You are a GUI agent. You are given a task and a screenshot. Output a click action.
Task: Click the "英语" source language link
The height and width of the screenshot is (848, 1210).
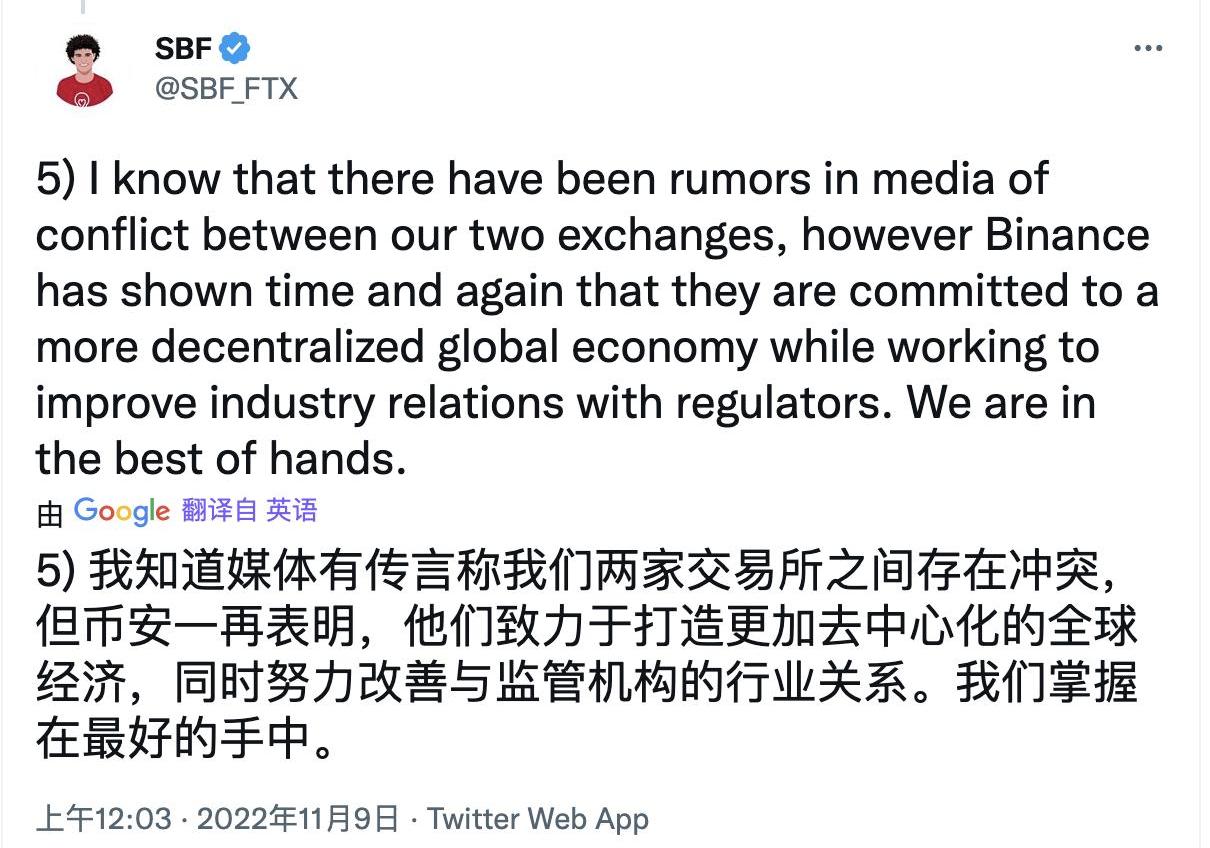pyautogui.click(x=292, y=511)
